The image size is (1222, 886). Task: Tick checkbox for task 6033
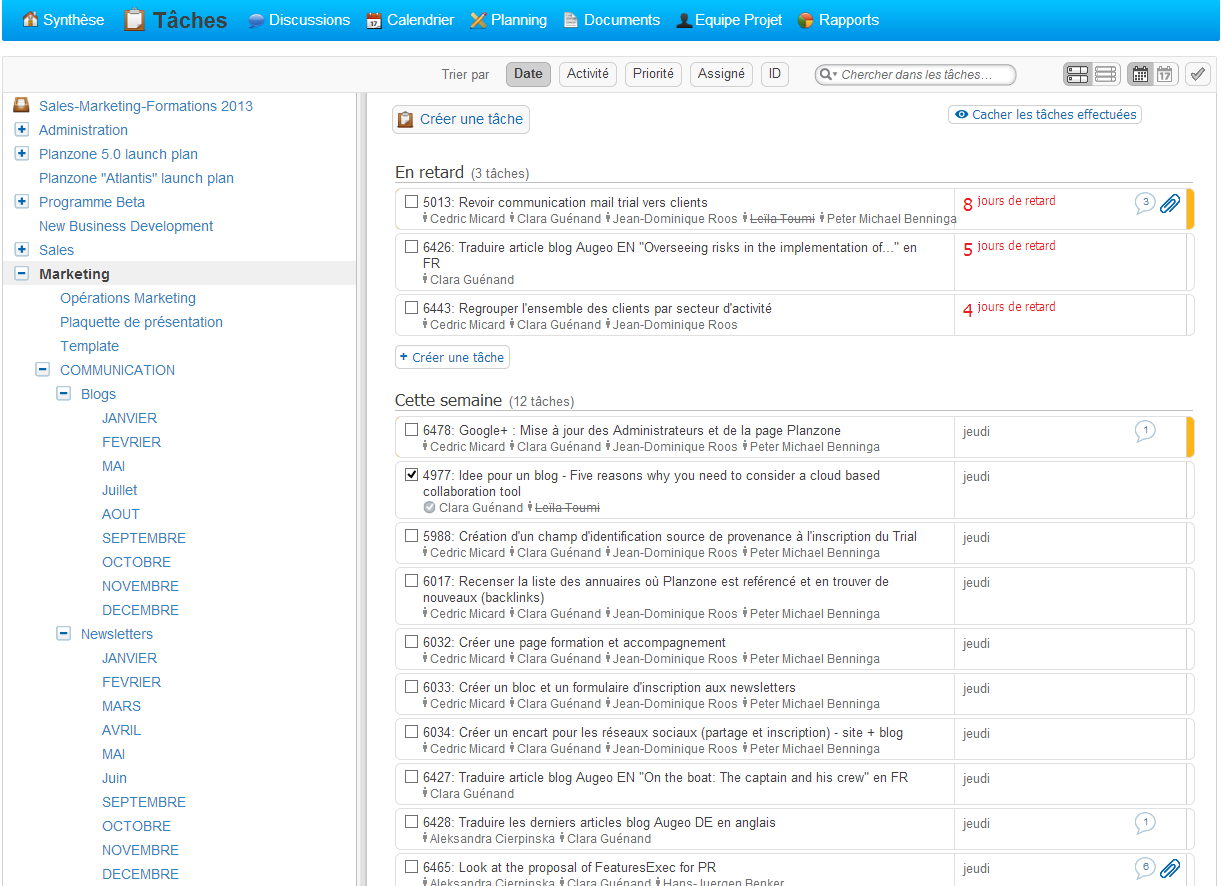pyautogui.click(x=411, y=686)
